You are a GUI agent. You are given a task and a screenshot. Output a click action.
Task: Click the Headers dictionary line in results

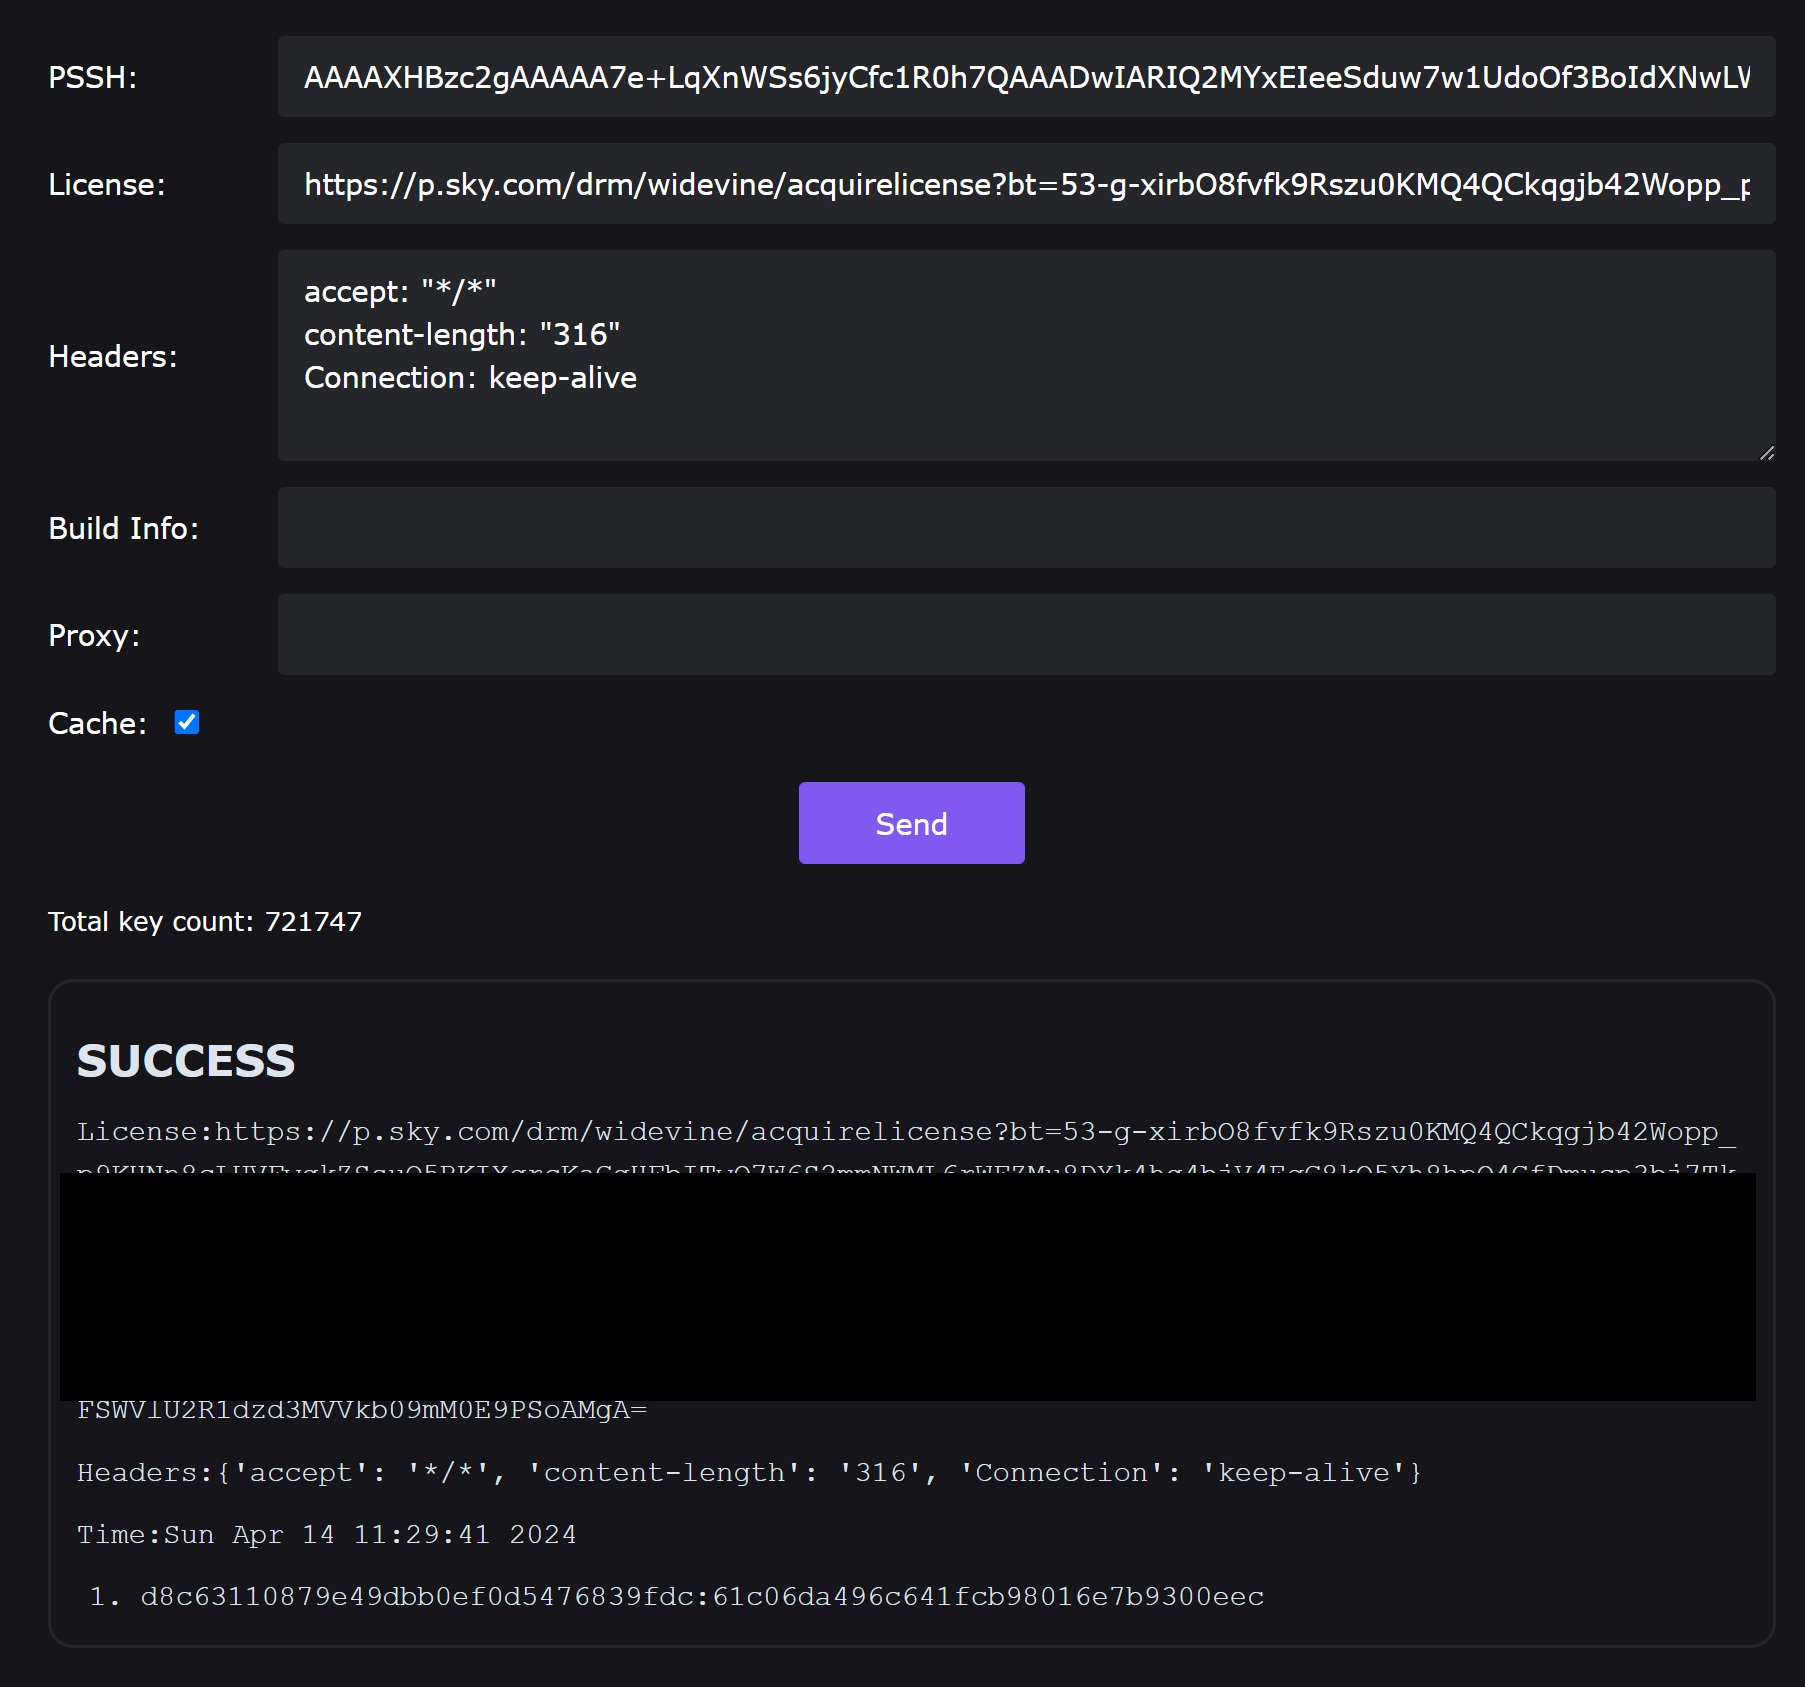748,1472
